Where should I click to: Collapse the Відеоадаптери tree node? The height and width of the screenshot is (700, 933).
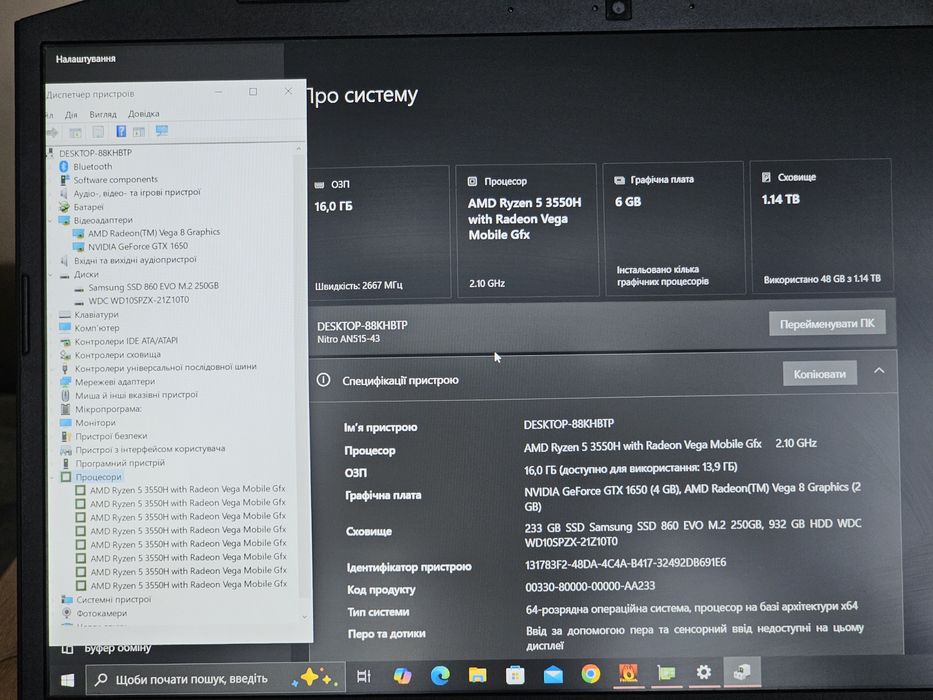(51, 220)
